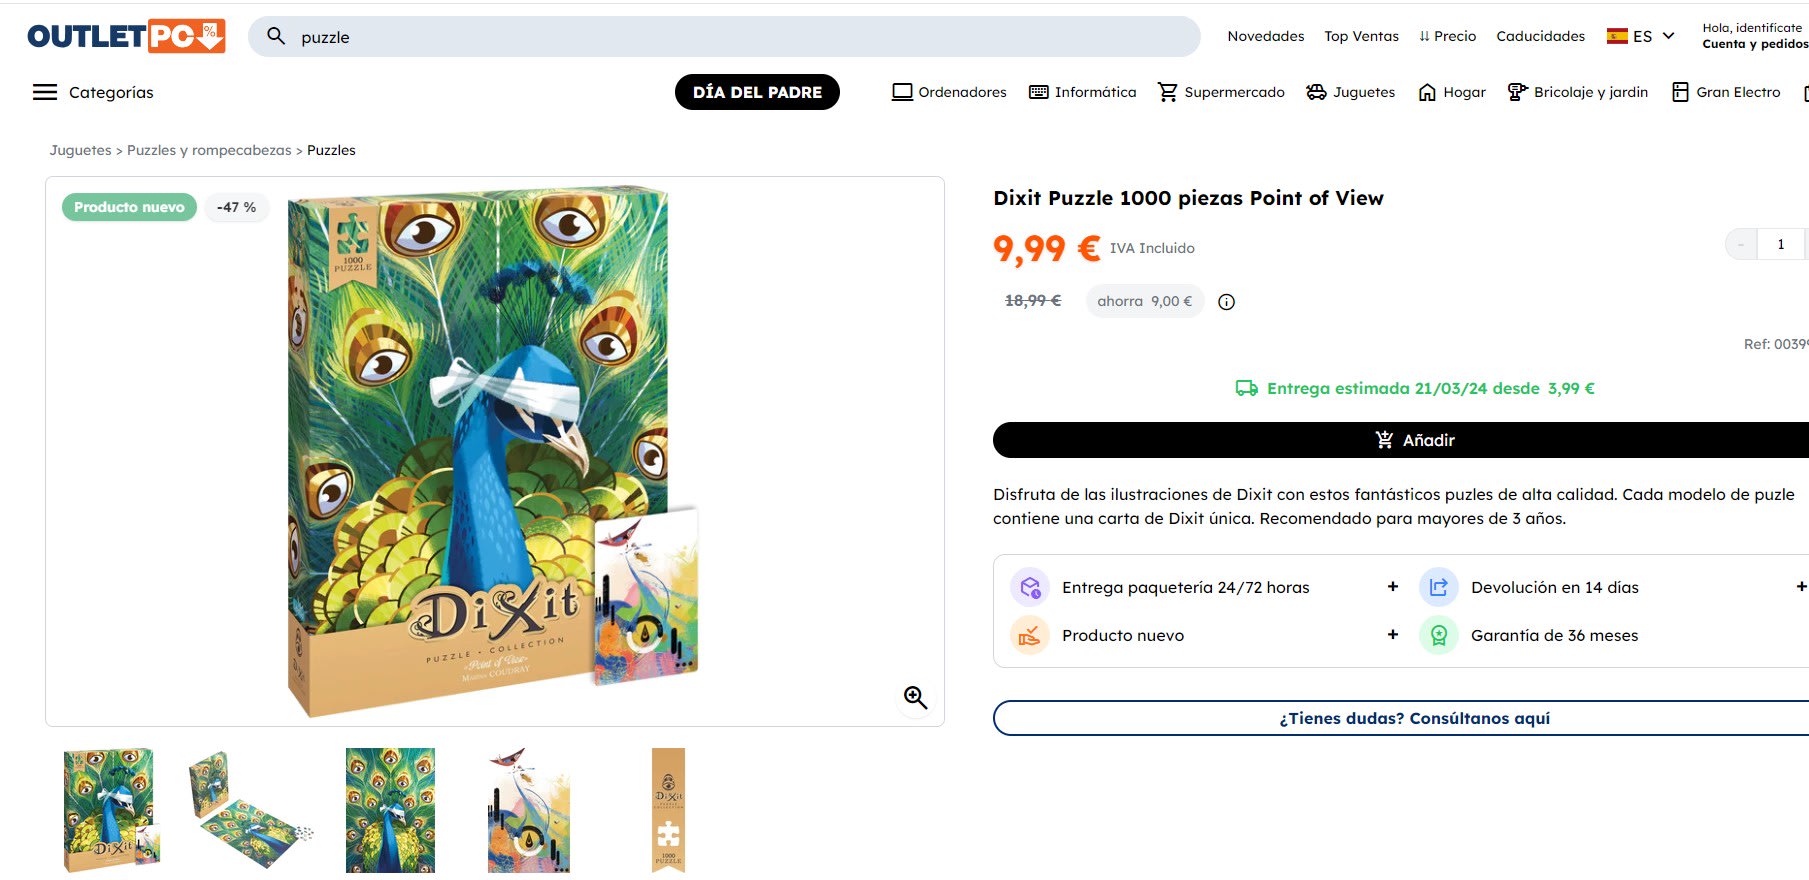Open the Novedades menu item
The image size is (1809, 880).
(1265, 36)
